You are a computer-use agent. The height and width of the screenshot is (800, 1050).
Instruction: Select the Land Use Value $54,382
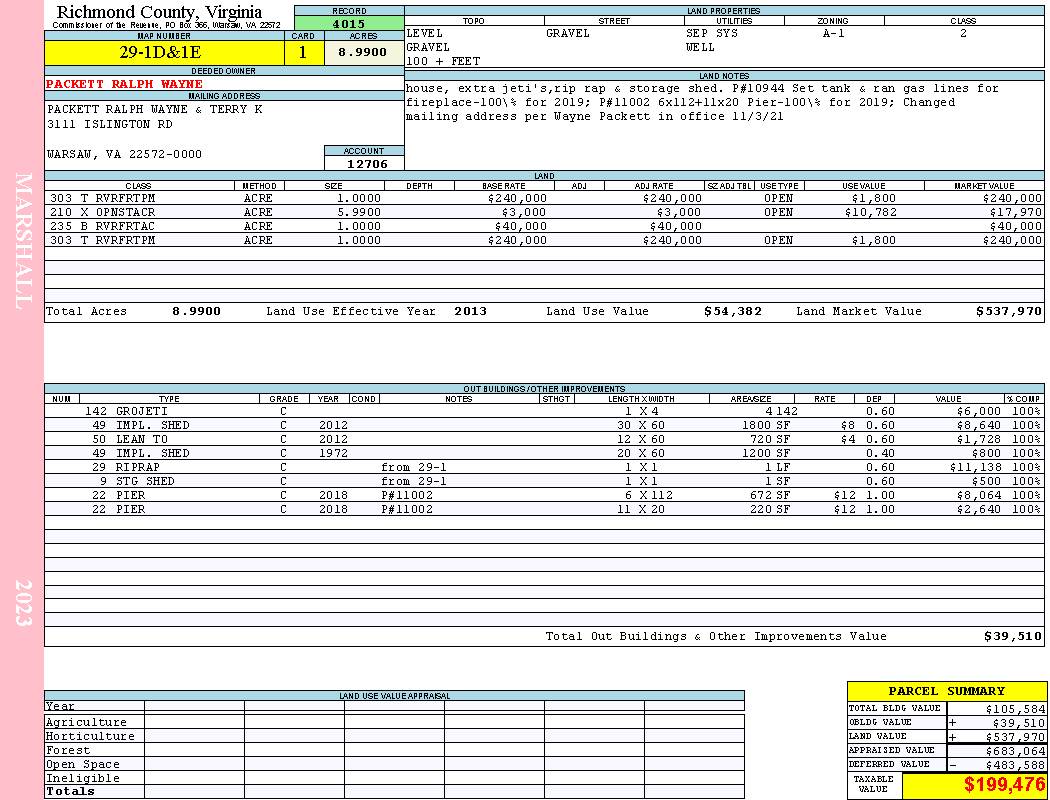(733, 311)
